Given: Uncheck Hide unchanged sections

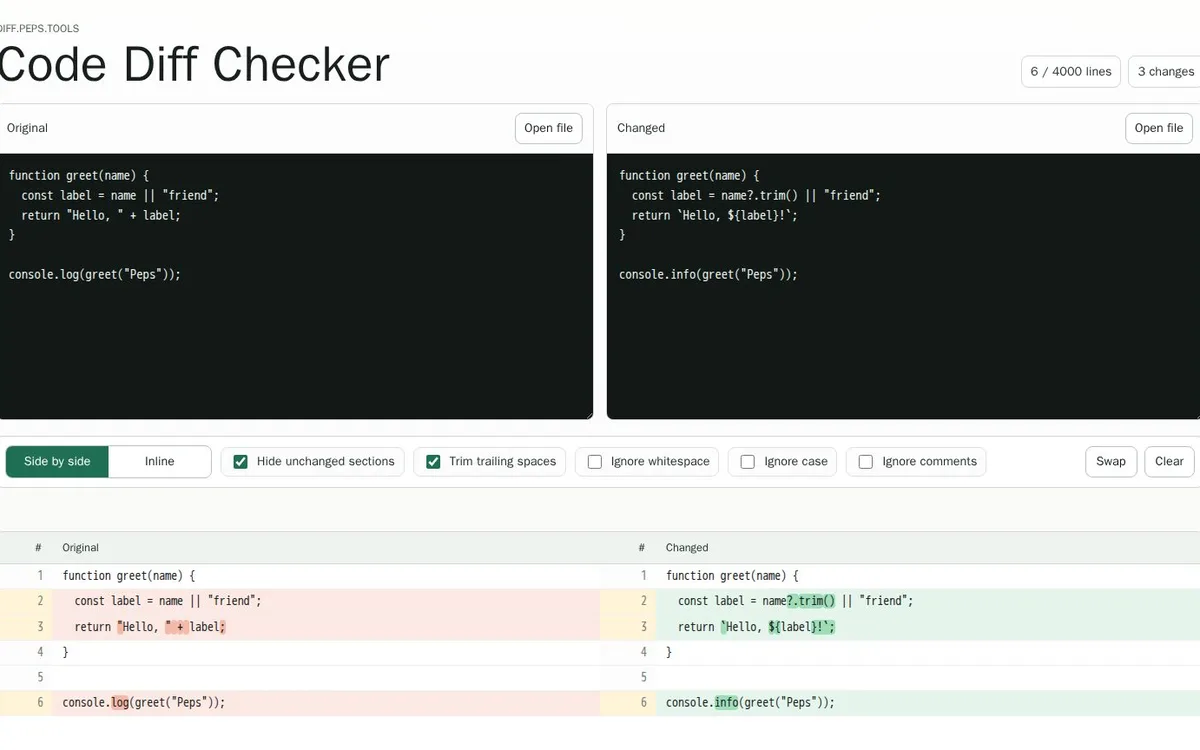Looking at the screenshot, I should [240, 462].
